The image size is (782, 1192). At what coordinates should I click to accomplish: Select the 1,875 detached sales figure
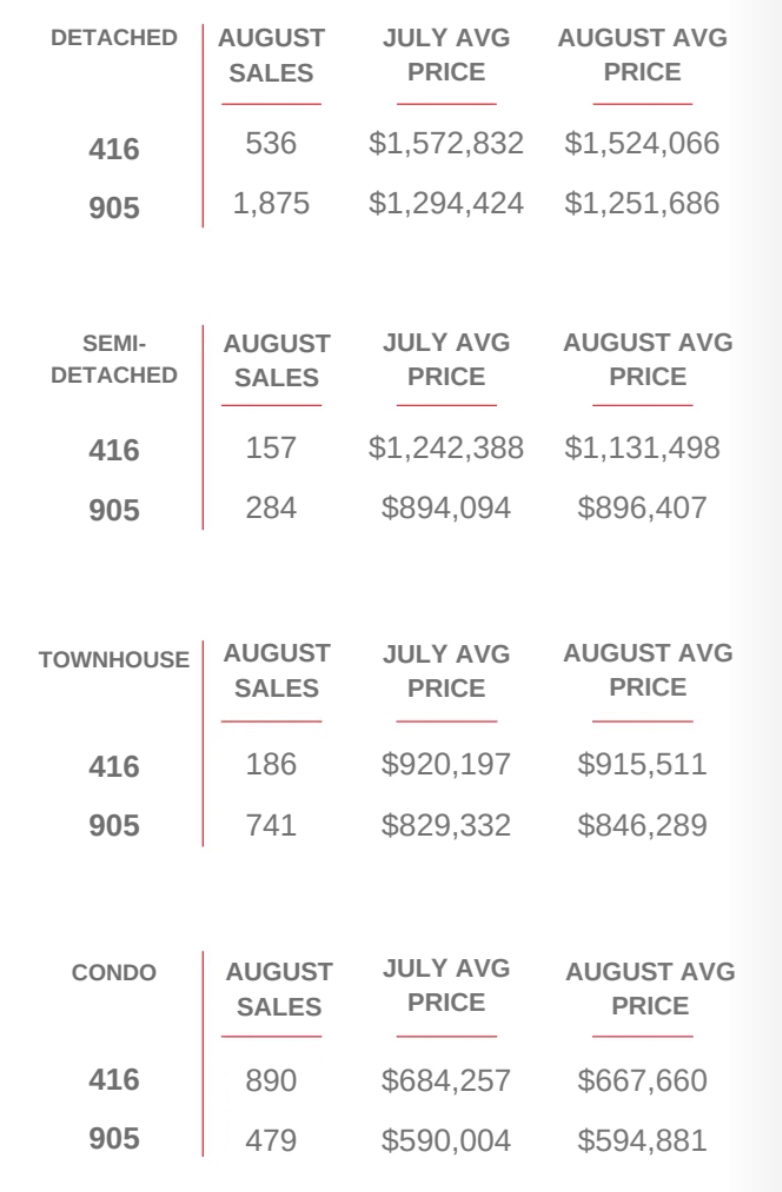click(x=271, y=204)
